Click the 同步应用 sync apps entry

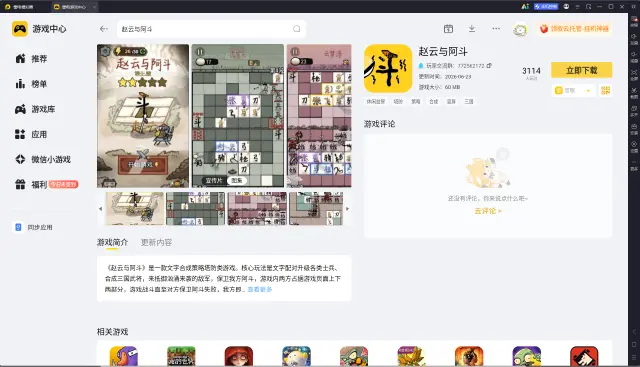[34, 227]
